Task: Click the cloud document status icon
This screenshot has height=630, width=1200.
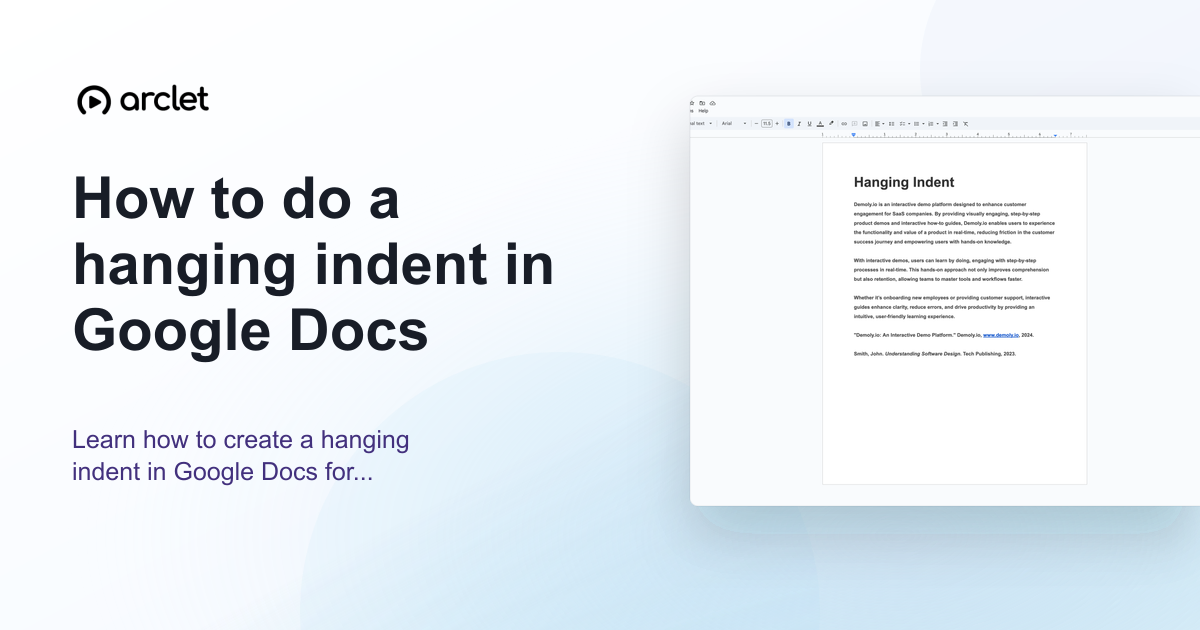Action: click(x=713, y=103)
